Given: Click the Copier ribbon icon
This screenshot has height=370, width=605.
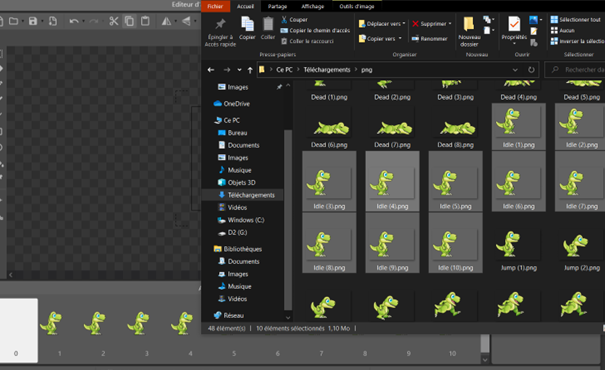Looking at the screenshot, I should pos(247,28).
